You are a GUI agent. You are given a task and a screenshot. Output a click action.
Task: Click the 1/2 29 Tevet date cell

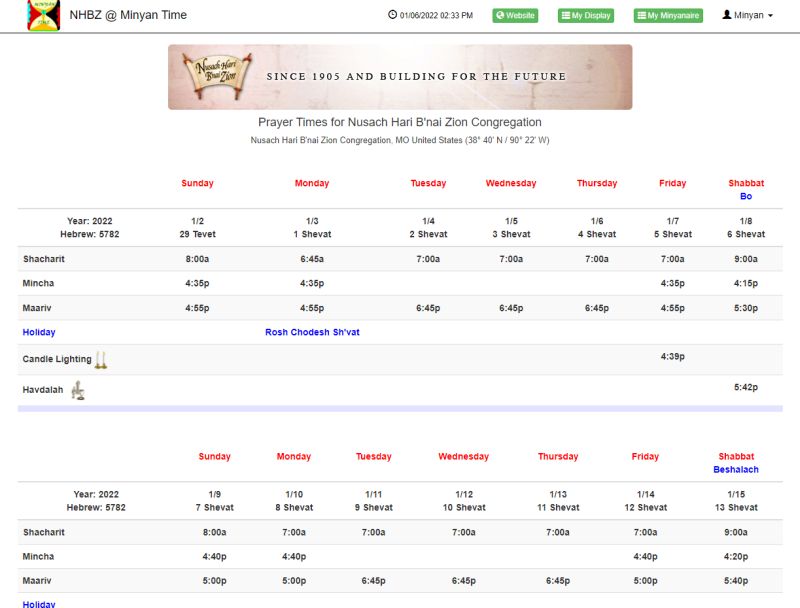[197, 227]
